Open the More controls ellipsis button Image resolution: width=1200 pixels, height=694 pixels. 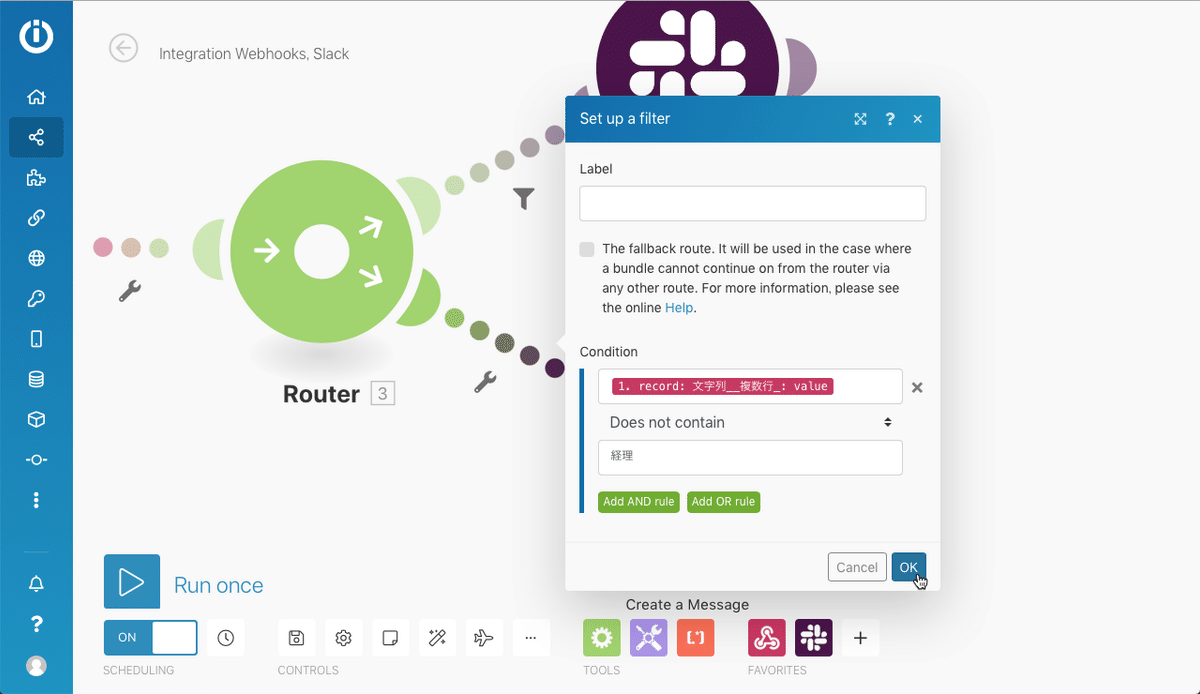tap(531, 637)
